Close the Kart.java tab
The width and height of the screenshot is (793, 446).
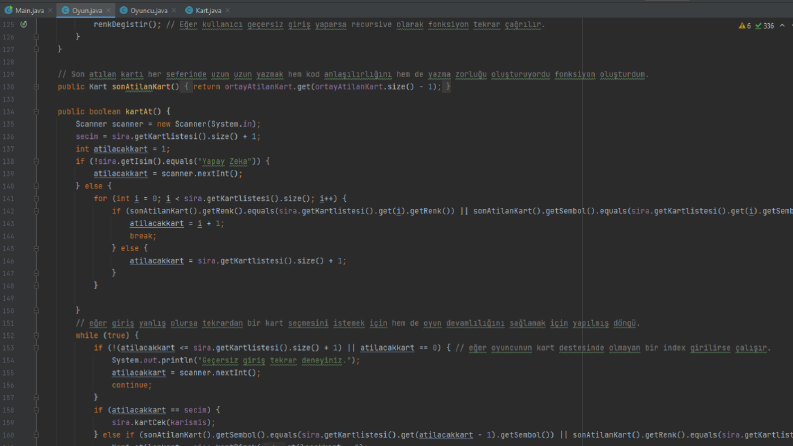[x=228, y=10]
